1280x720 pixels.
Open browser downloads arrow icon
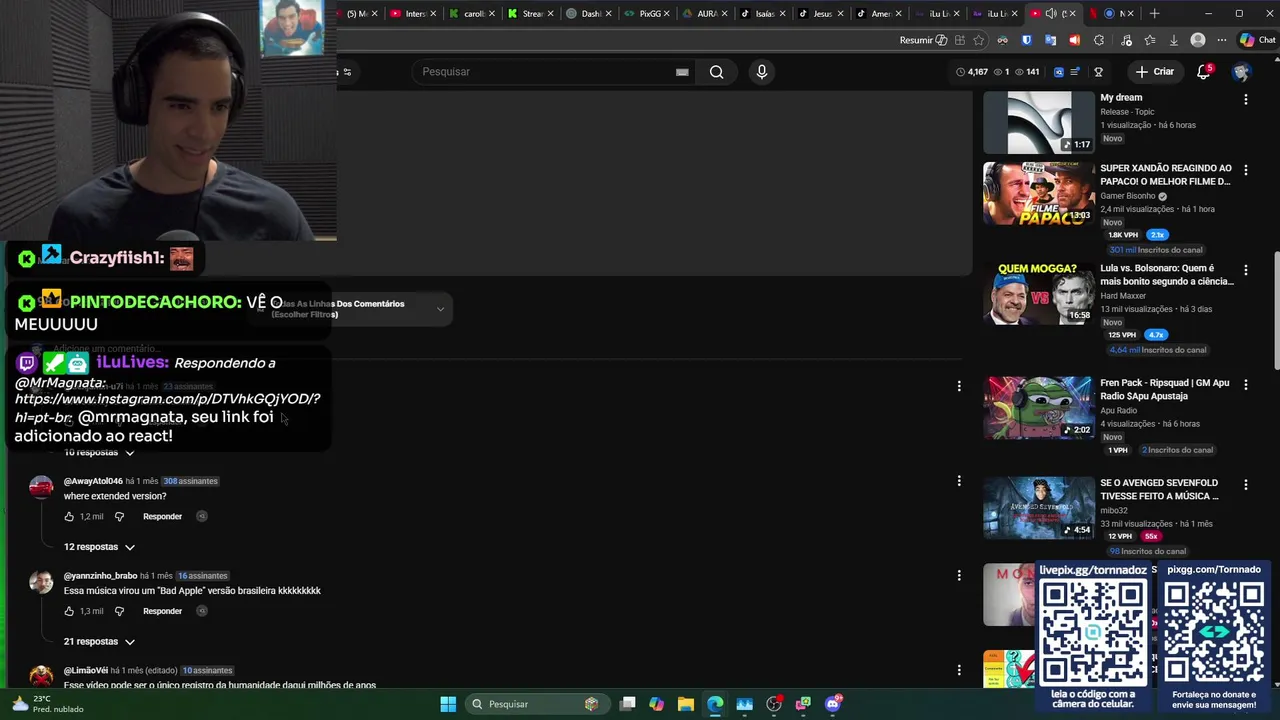(1173, 40)
